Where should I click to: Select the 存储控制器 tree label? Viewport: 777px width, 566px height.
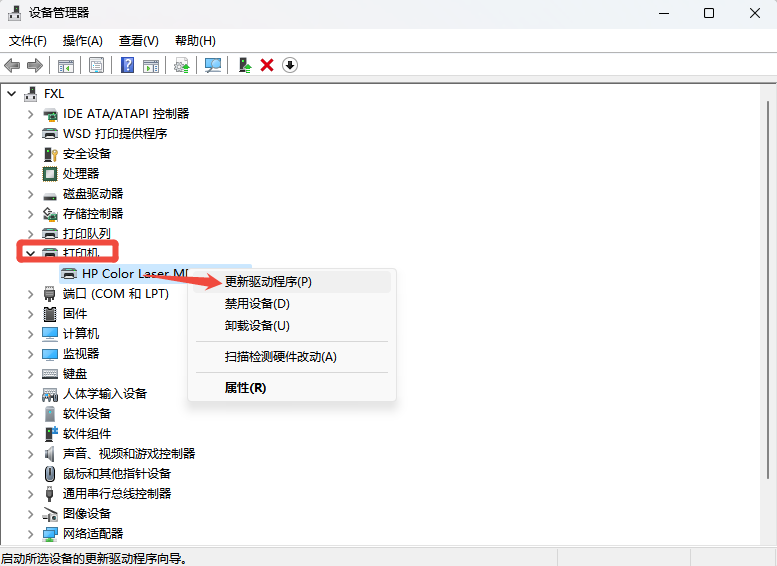pyautogui.click(x=93, y=214)
